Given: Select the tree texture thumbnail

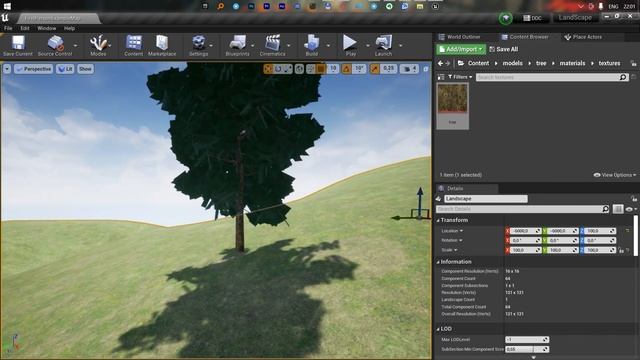Looking at the screenshot, I should 453,106.
